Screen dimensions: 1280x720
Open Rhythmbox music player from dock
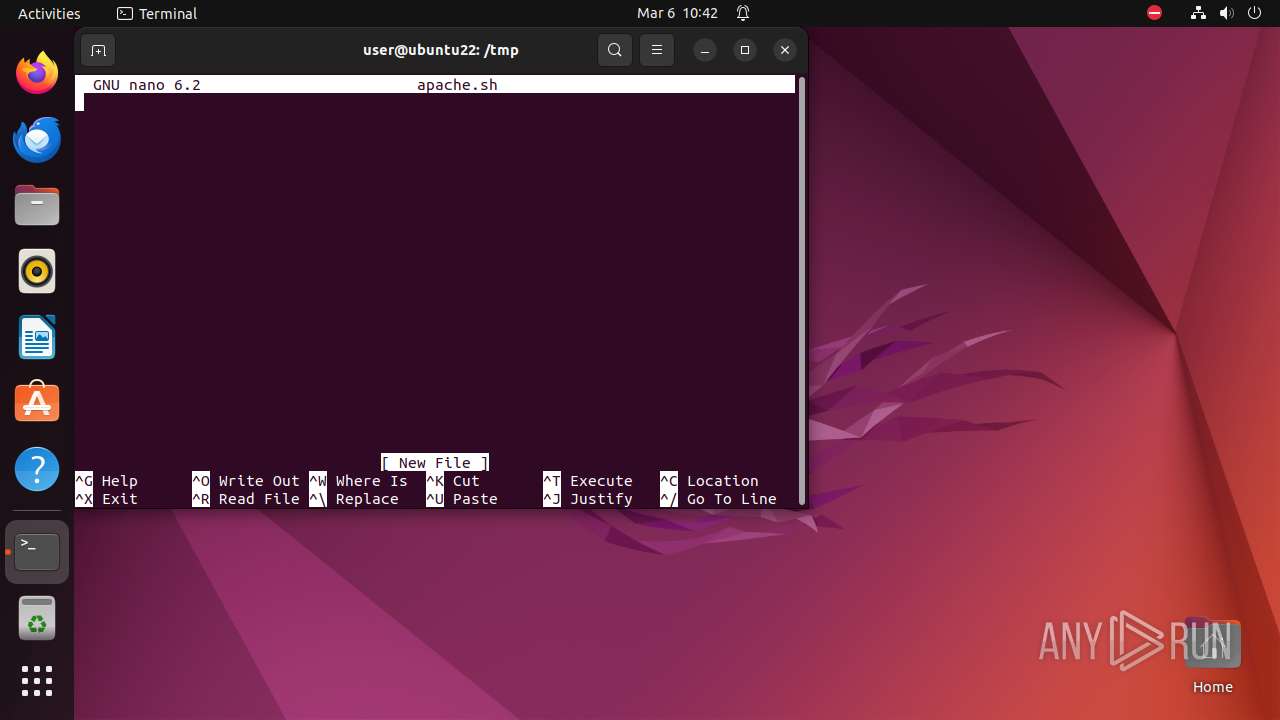pos(37,271)
